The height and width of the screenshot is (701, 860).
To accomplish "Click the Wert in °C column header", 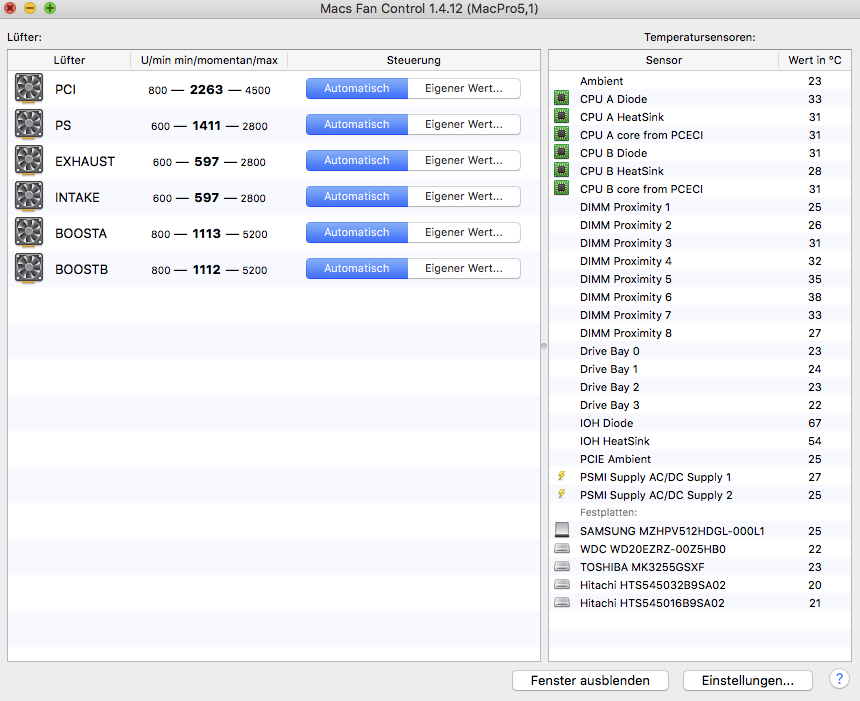I will tap(814, 60).
